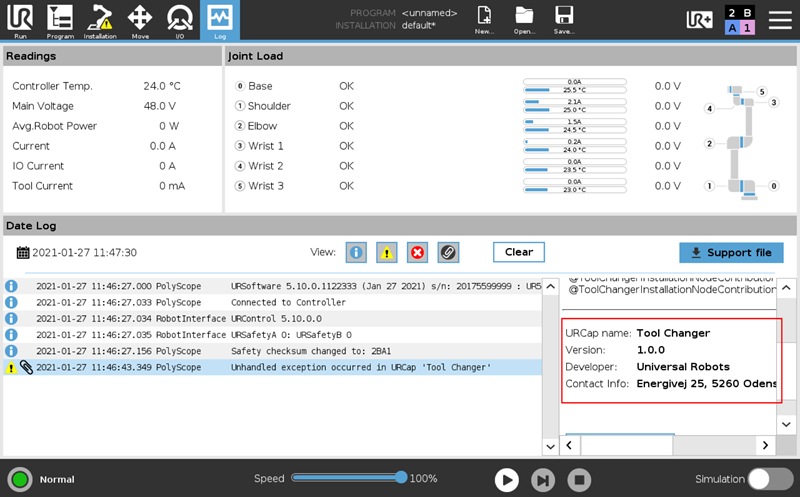This screenshot has width=800, height=497.
Task: Click the Open folder icon
Action: coord(525,19)
